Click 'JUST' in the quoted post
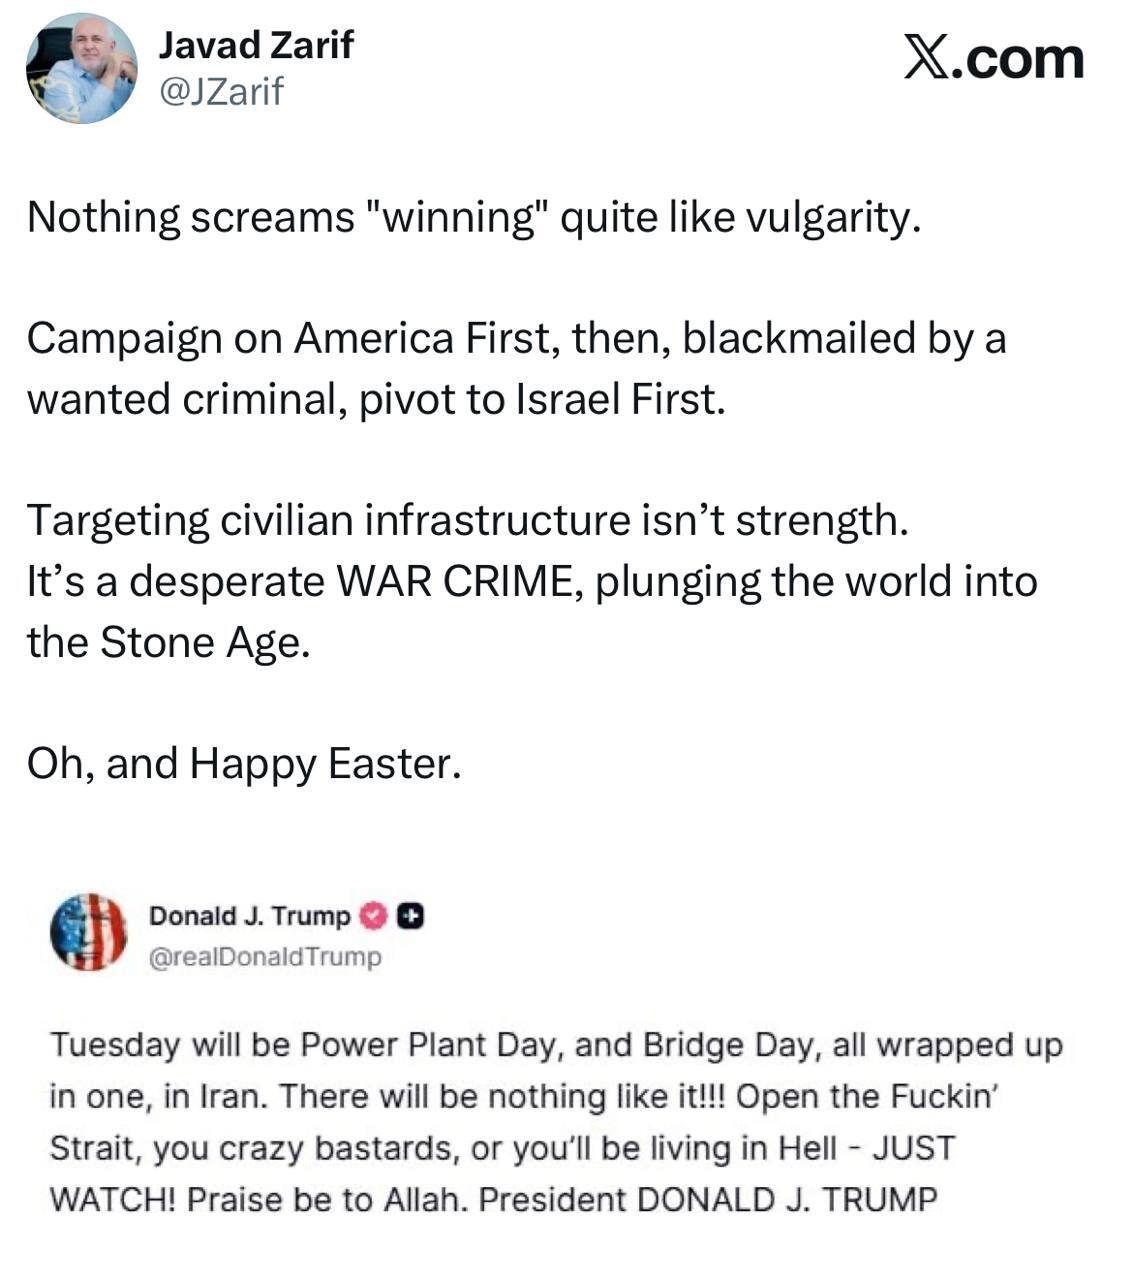Viewport: 1133px width, 1280px height. tap(914, 1148)
